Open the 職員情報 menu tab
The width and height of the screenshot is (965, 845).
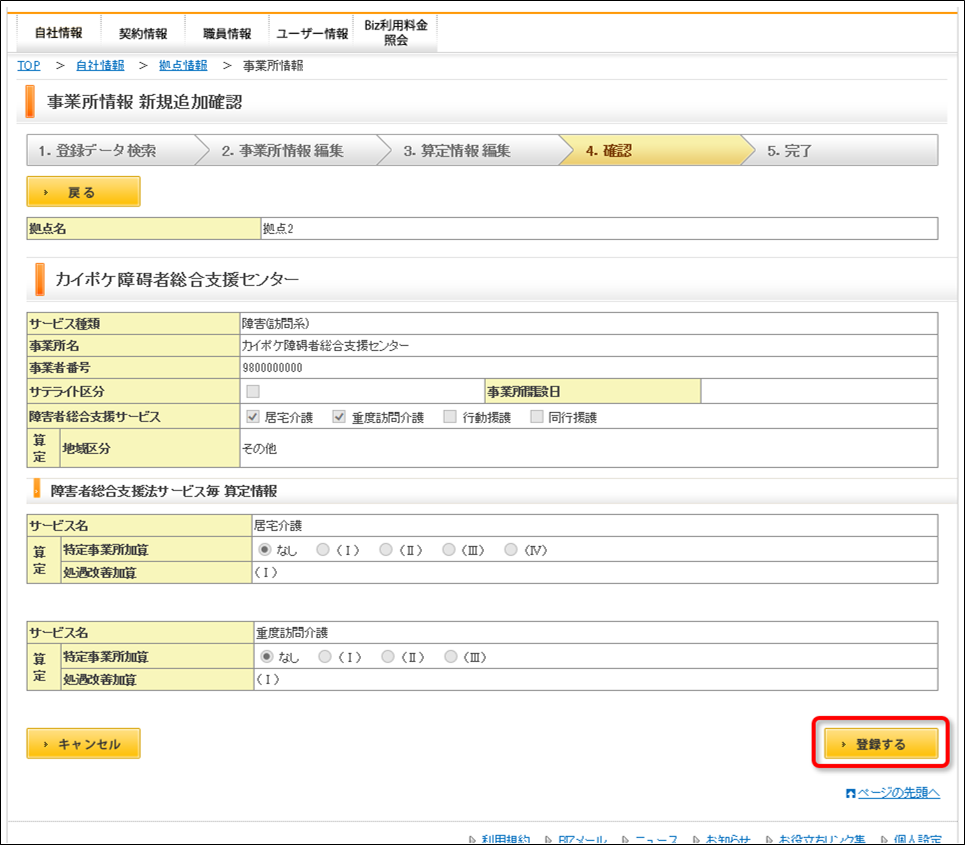tap(227, 33)
